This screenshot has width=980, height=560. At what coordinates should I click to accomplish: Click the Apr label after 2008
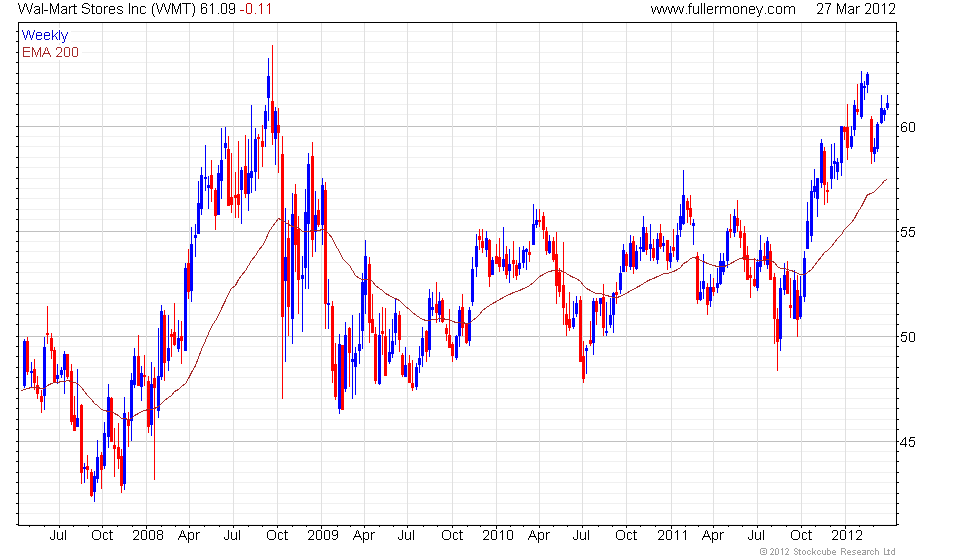(189, 536)
